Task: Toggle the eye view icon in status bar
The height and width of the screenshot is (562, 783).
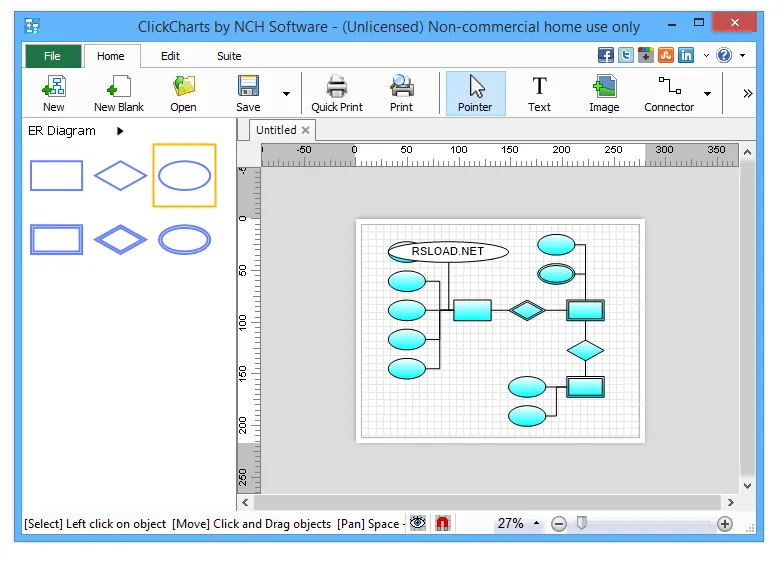Action: pyautogui.click(x=417, y=523)
